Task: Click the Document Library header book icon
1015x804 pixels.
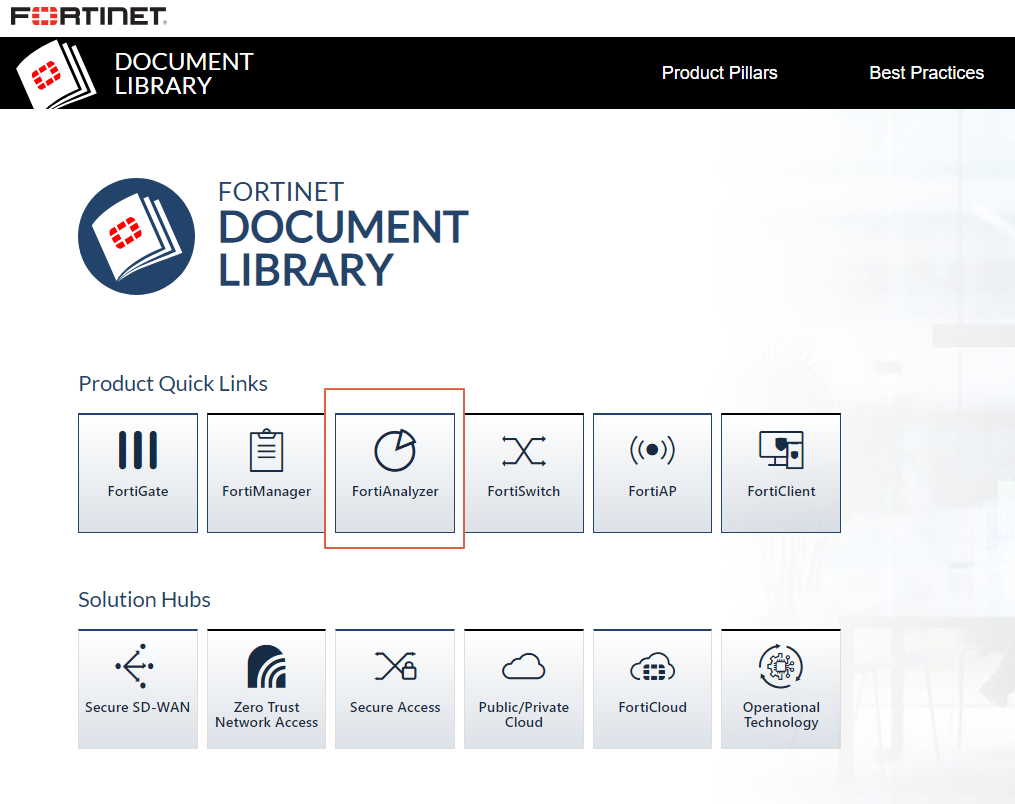Action: pos(56,74)
